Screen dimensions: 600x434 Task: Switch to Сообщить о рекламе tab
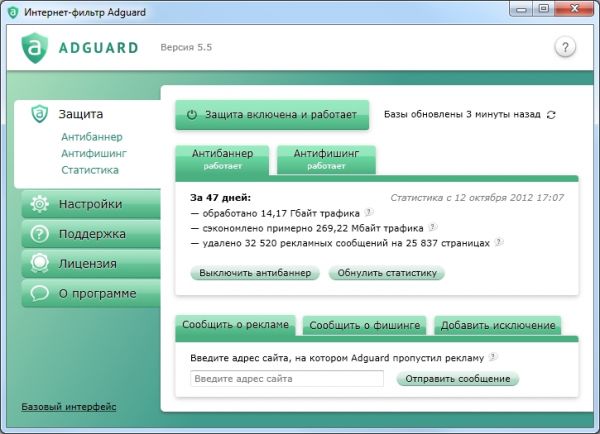[x=235, y=325]
